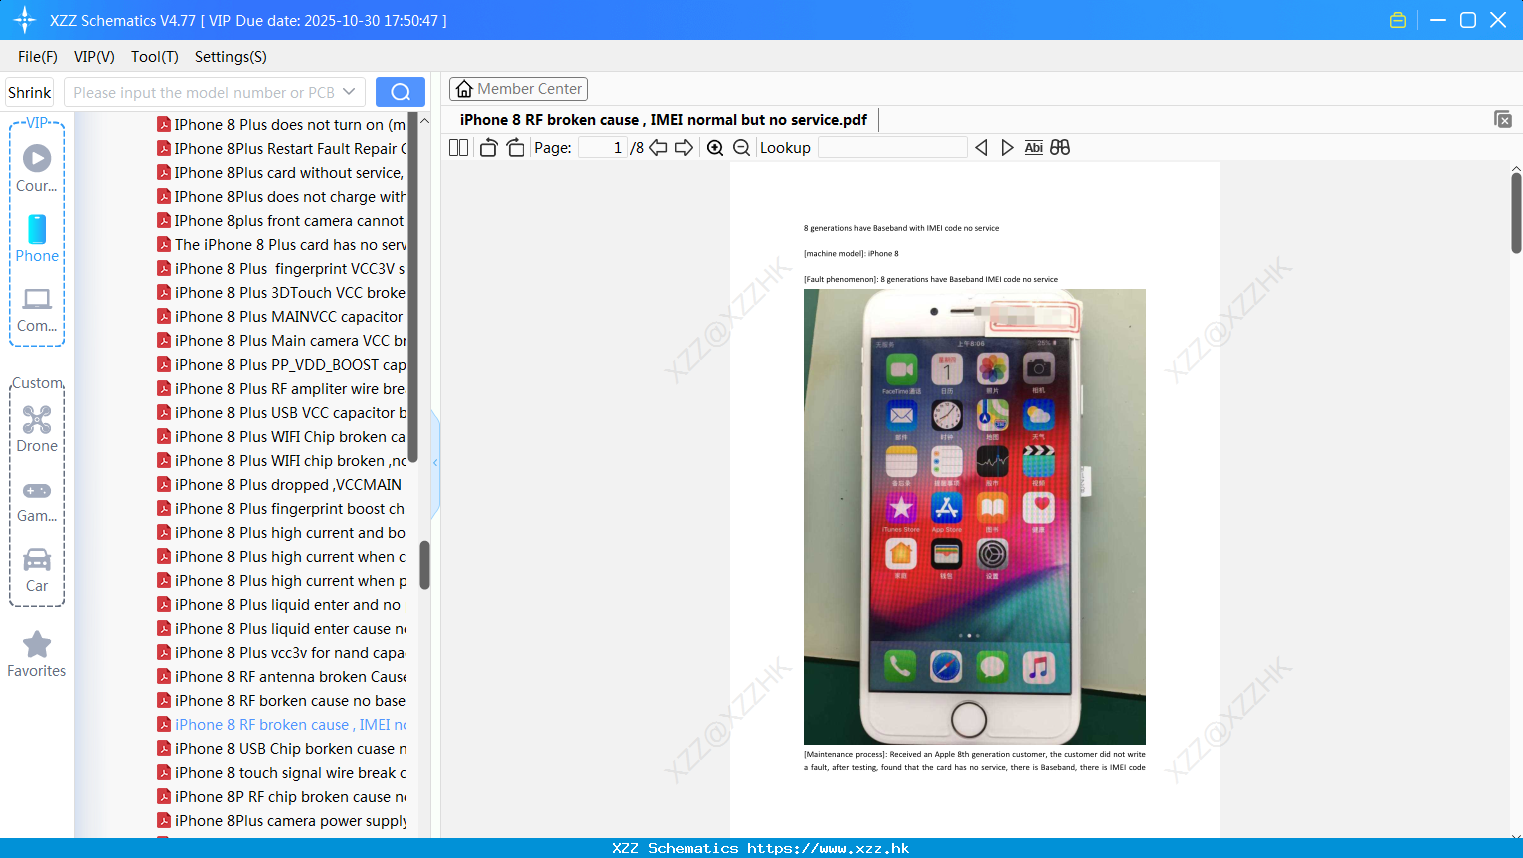Open the Favorites section

coord(37,655)
